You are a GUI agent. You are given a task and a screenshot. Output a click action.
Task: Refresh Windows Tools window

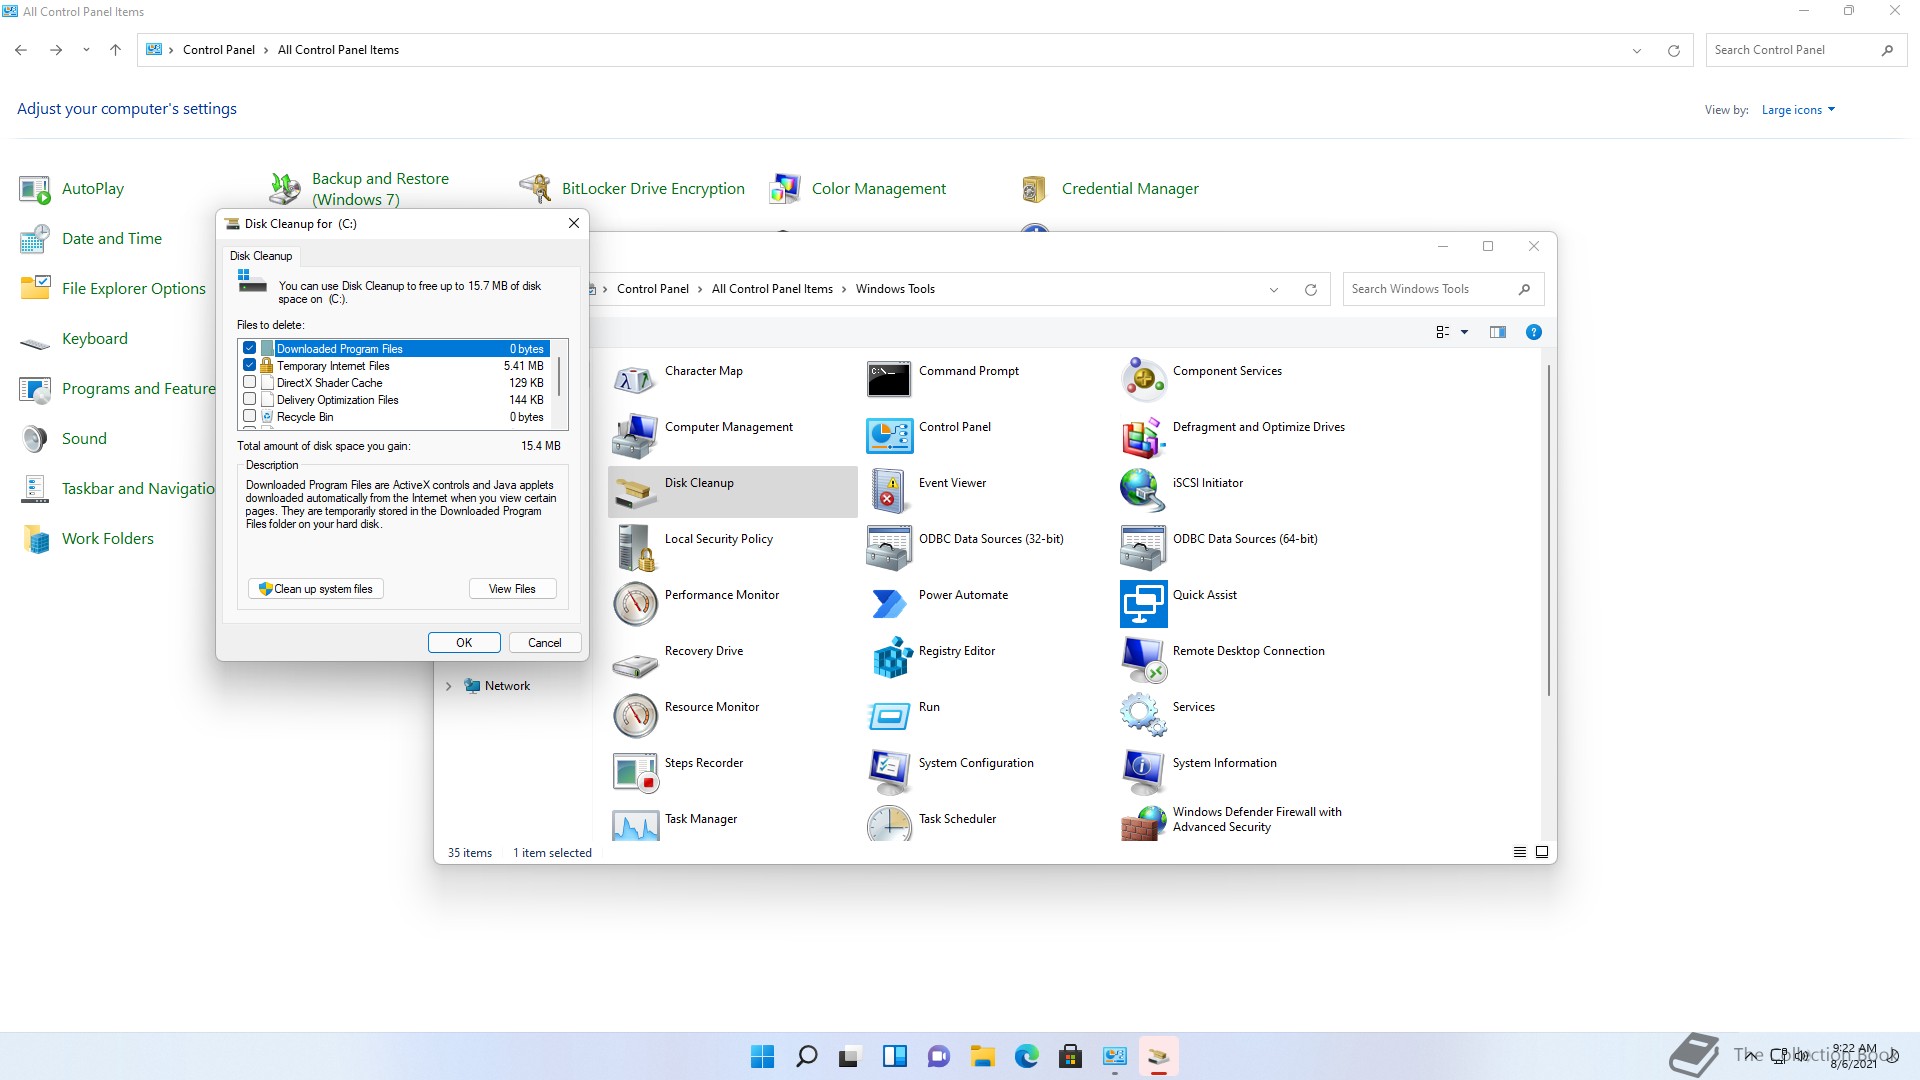(1311, 290)
